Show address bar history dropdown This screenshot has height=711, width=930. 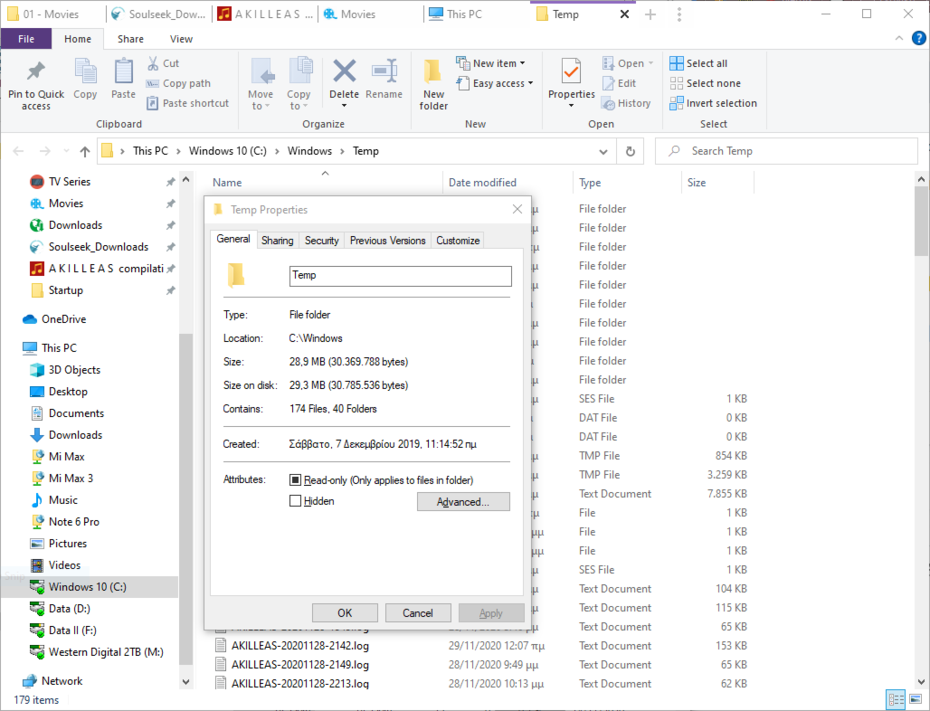603,151
